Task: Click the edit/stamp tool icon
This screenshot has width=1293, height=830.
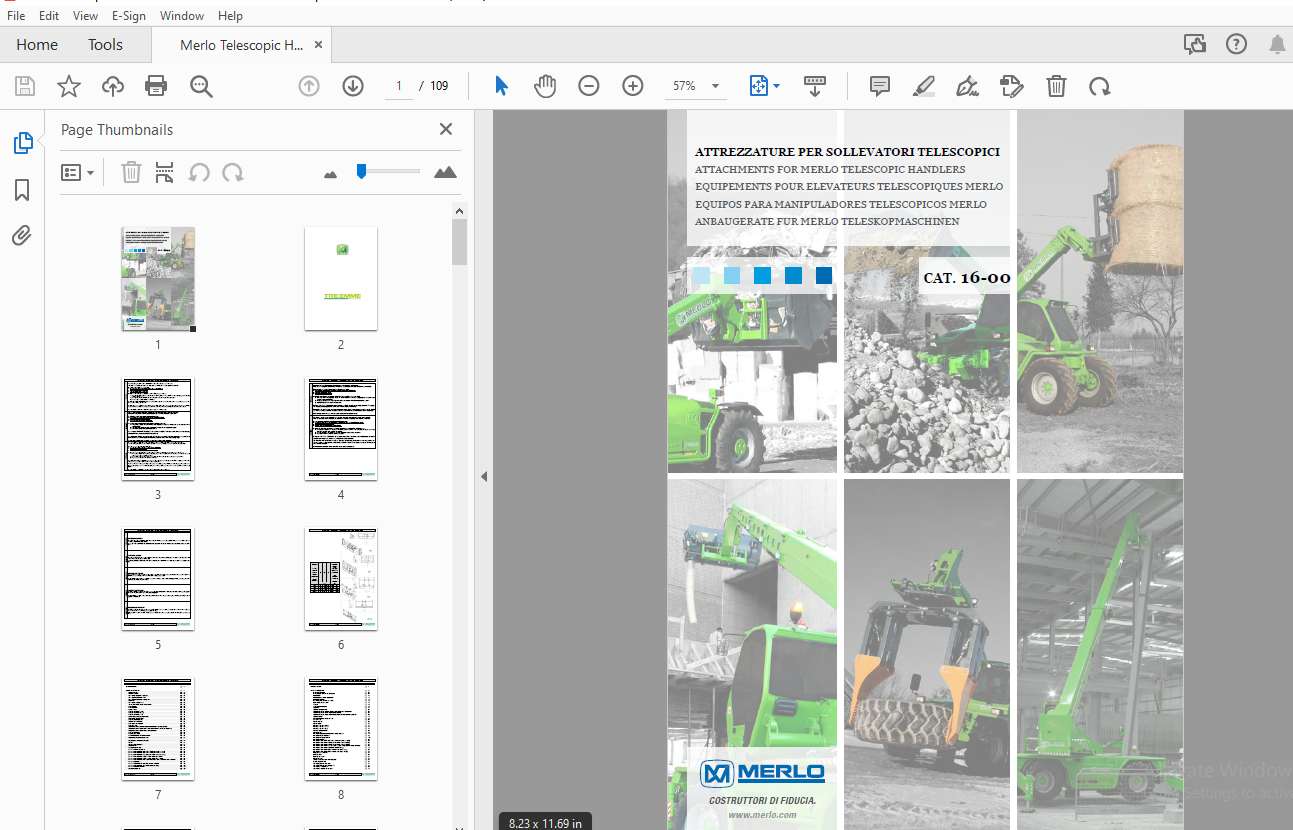Action: coord(1012,86)
